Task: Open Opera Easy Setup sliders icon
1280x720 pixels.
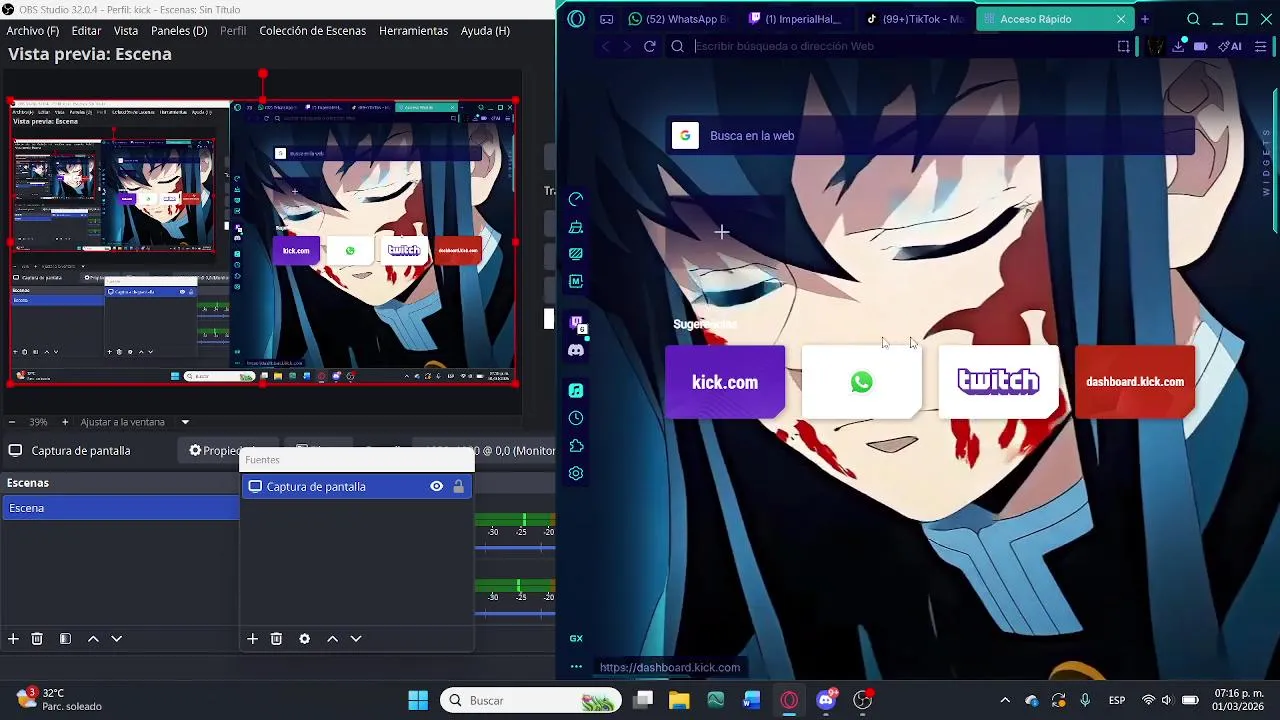Action: tap(1260, 46)
